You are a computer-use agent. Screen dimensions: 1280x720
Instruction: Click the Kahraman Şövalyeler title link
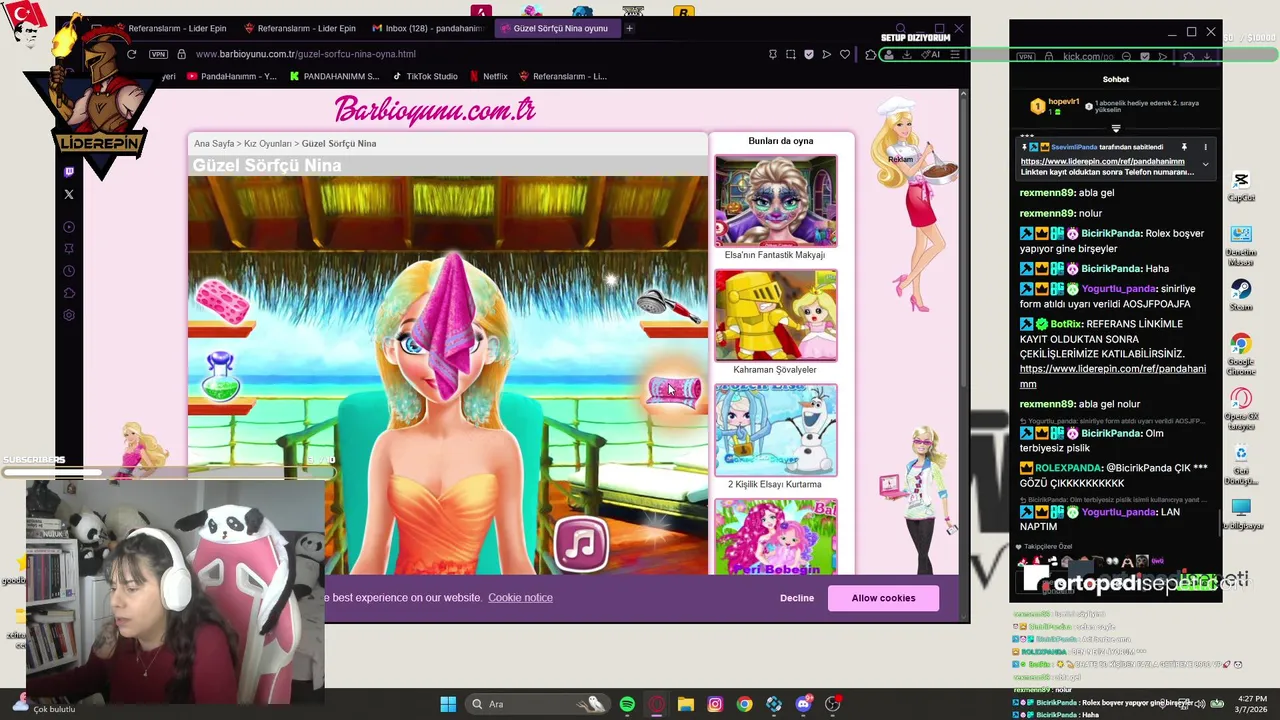(x=775, y=370)
